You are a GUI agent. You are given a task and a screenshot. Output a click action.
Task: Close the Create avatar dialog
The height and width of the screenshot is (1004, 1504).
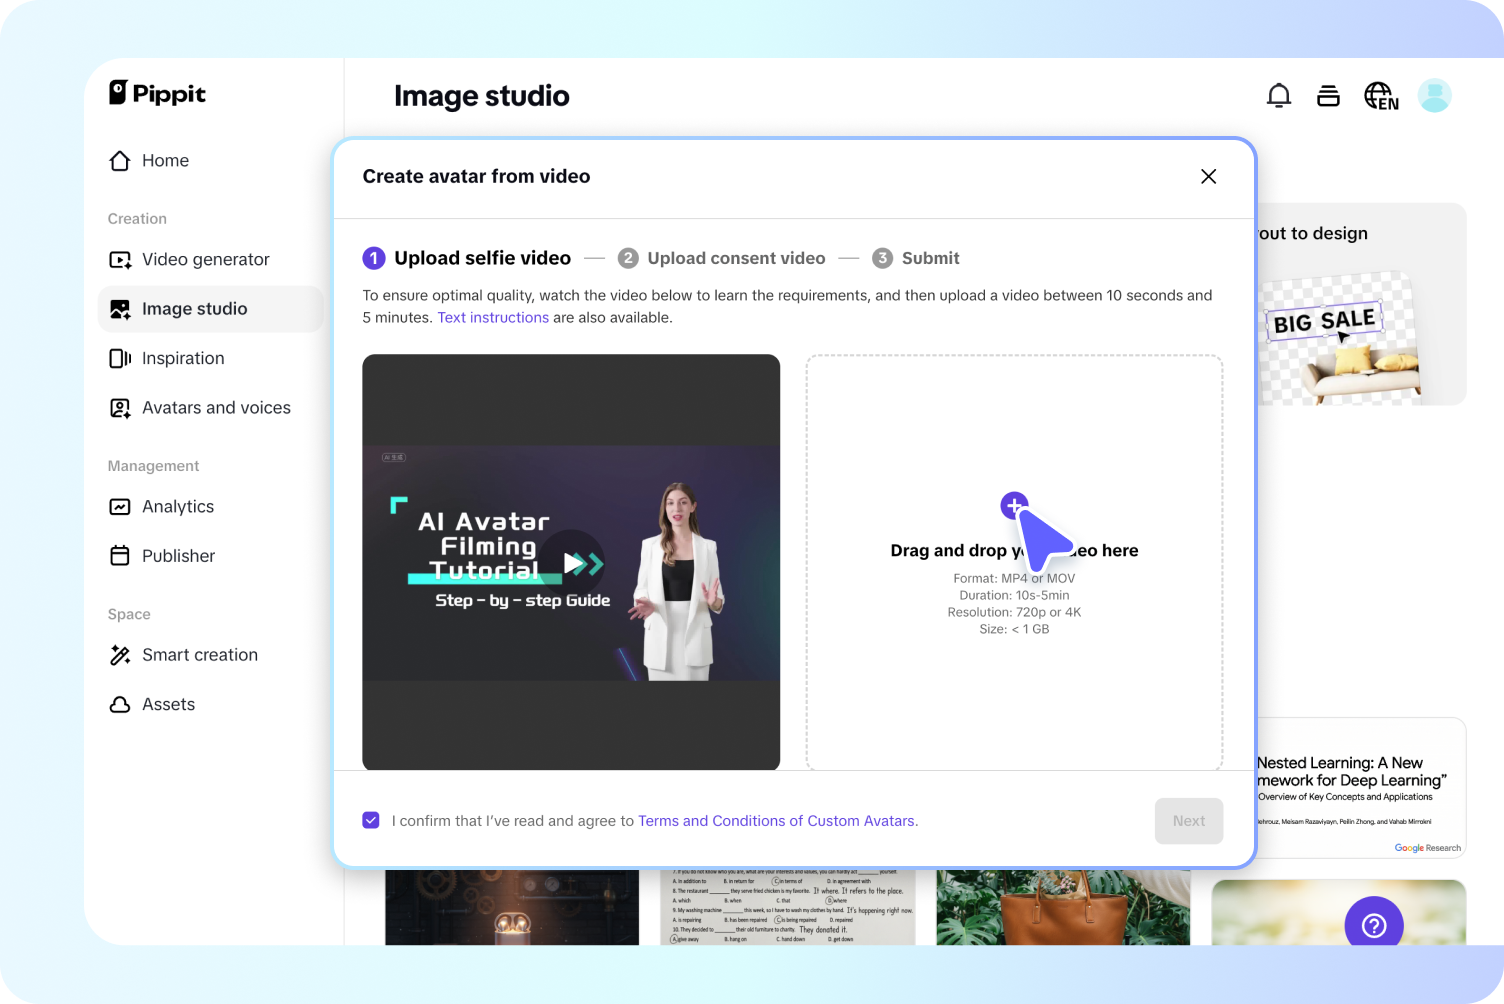click(x=1209, y=176)
